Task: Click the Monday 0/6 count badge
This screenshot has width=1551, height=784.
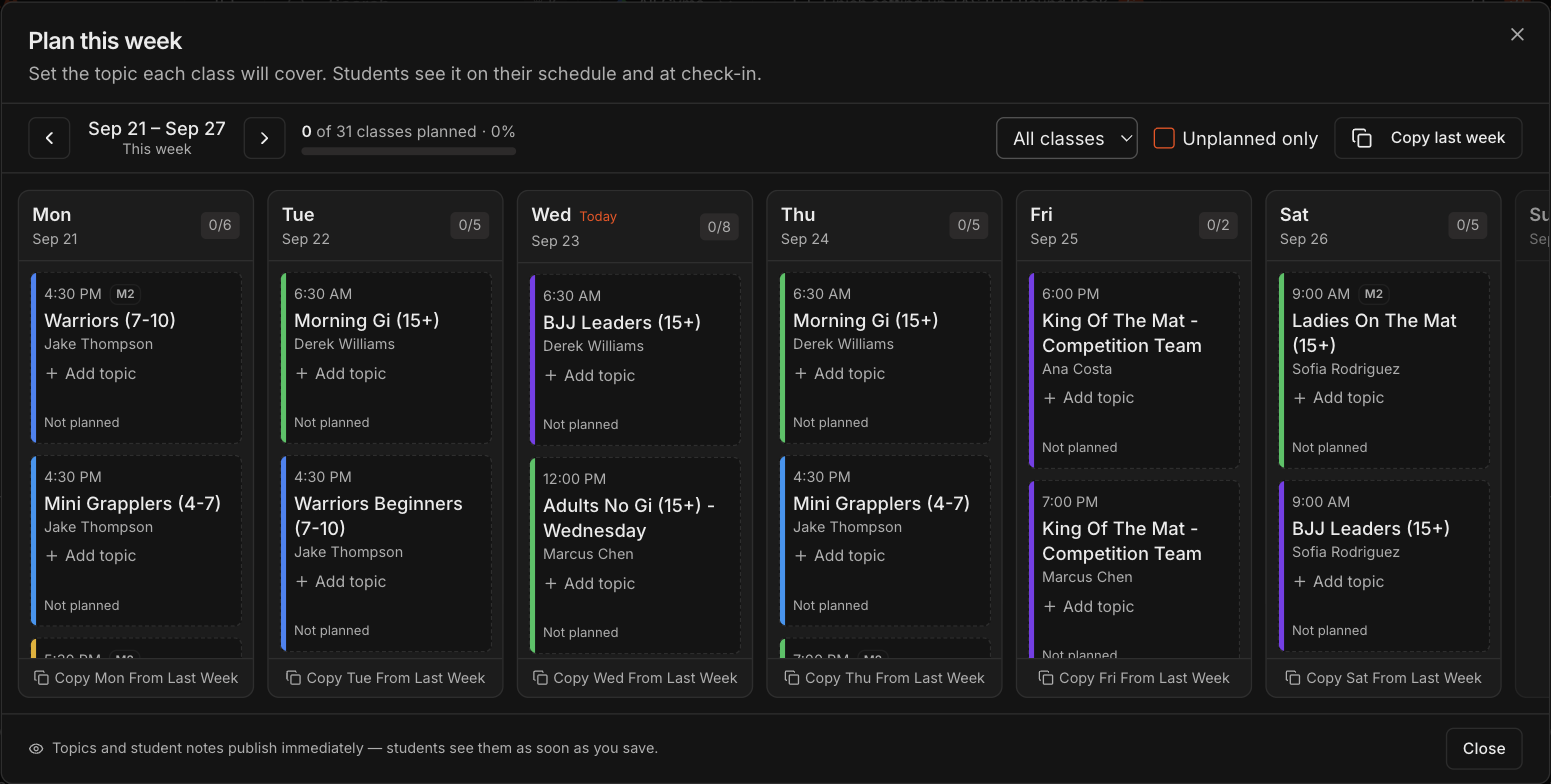Action: 219,225
